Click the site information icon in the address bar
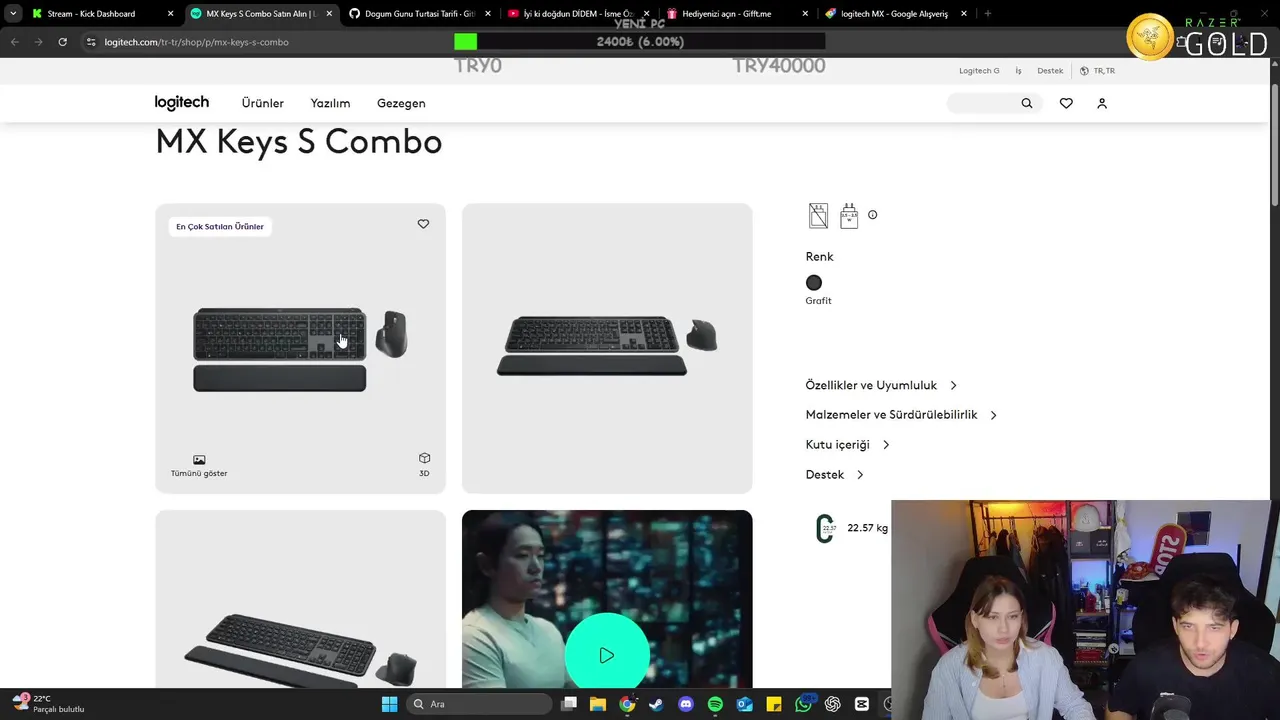The width and height of the screenshot is (1280, 720). click(x=91, y=42)
